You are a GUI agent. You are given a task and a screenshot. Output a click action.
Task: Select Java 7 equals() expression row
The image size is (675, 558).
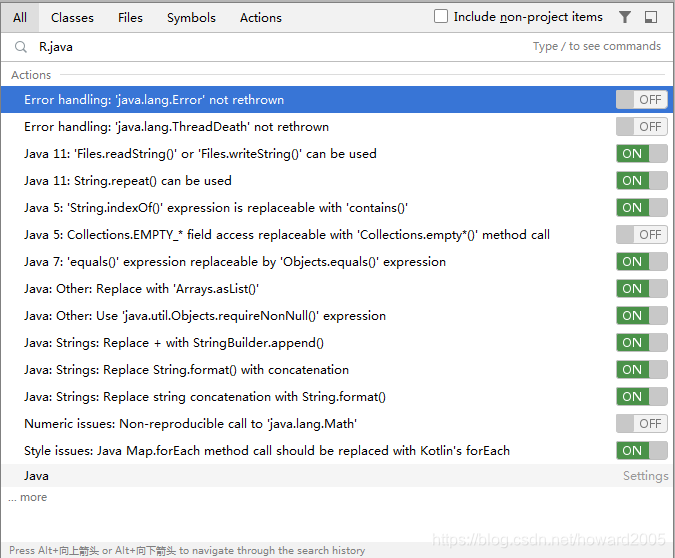337,261
